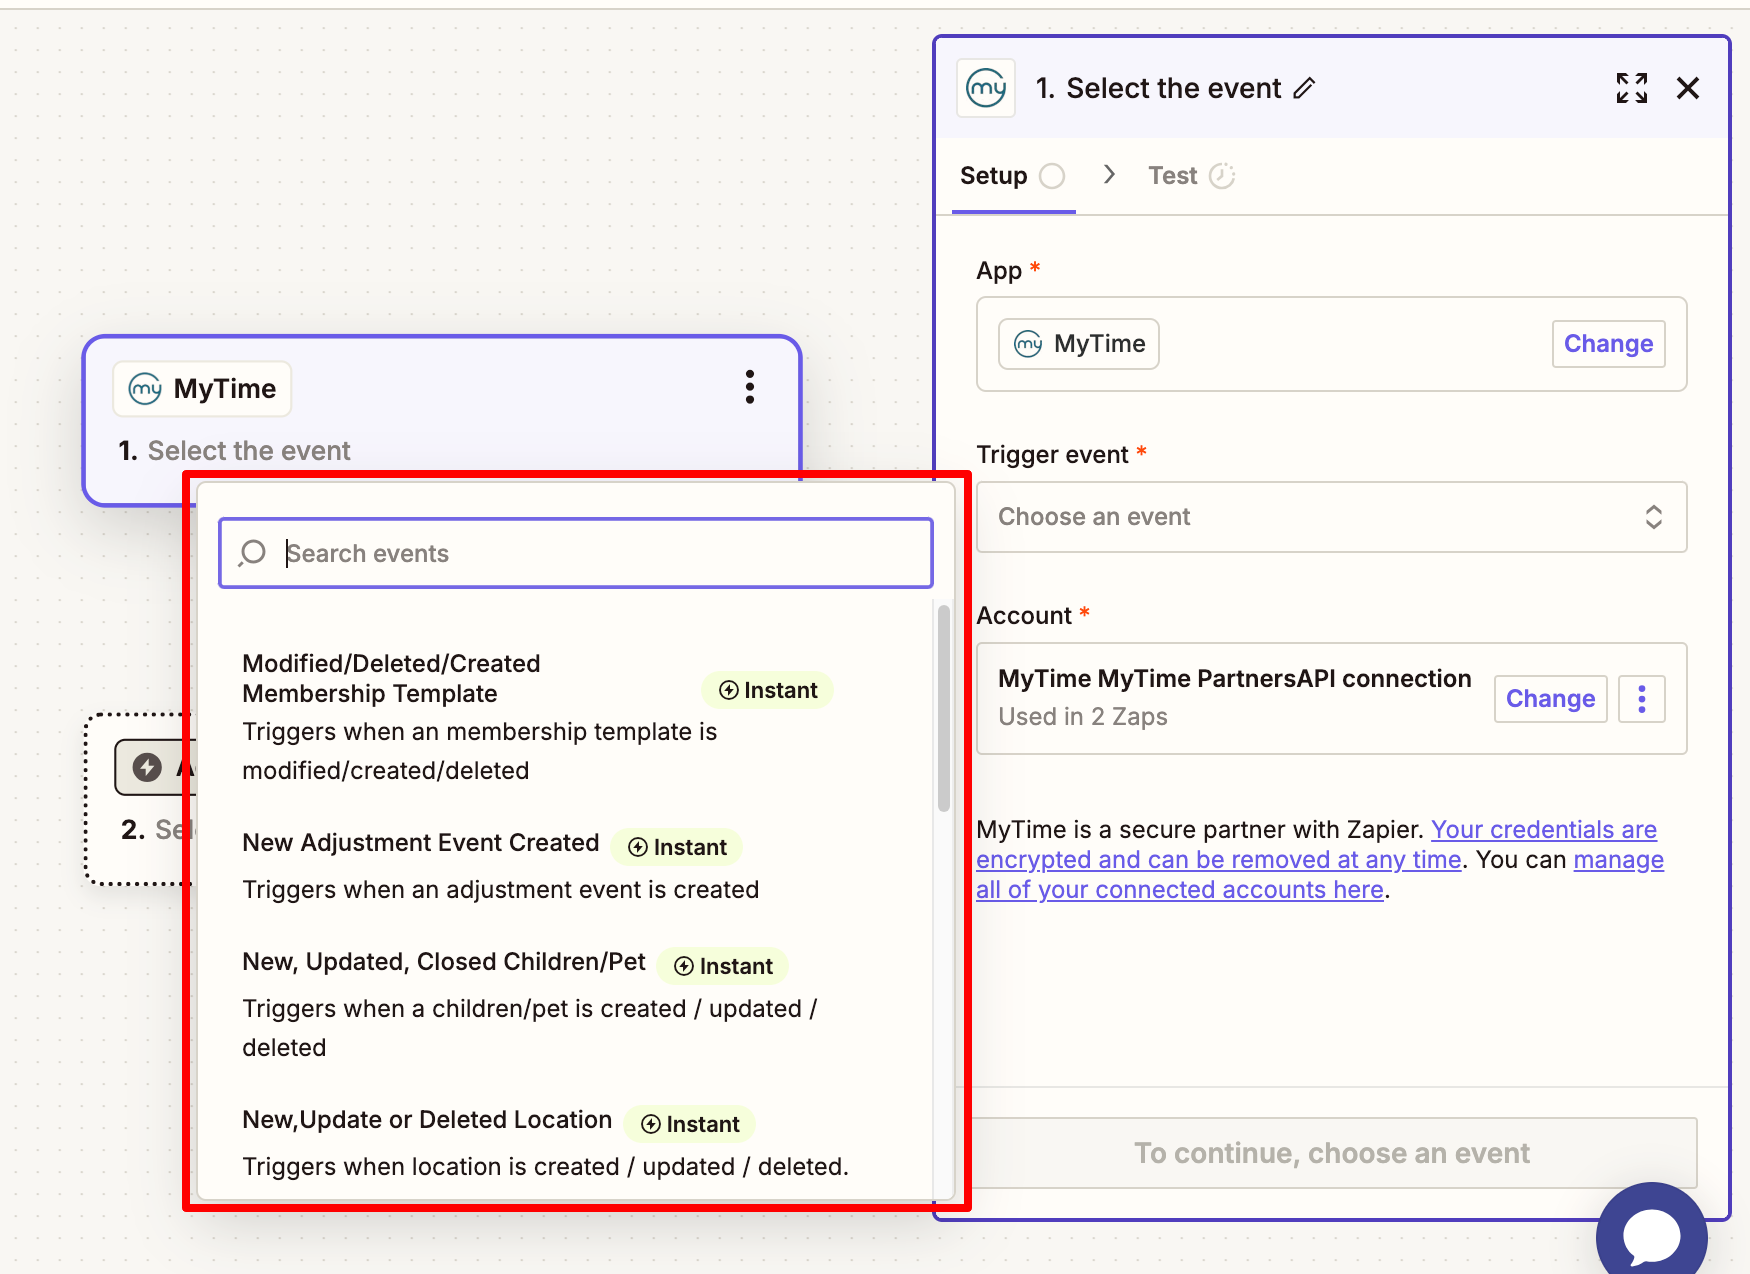The height and width of the screenshot is (1274, 1750).
Task: Select the step 1 Select the event card
Action: pyautogui.click(x=442, y=420)
